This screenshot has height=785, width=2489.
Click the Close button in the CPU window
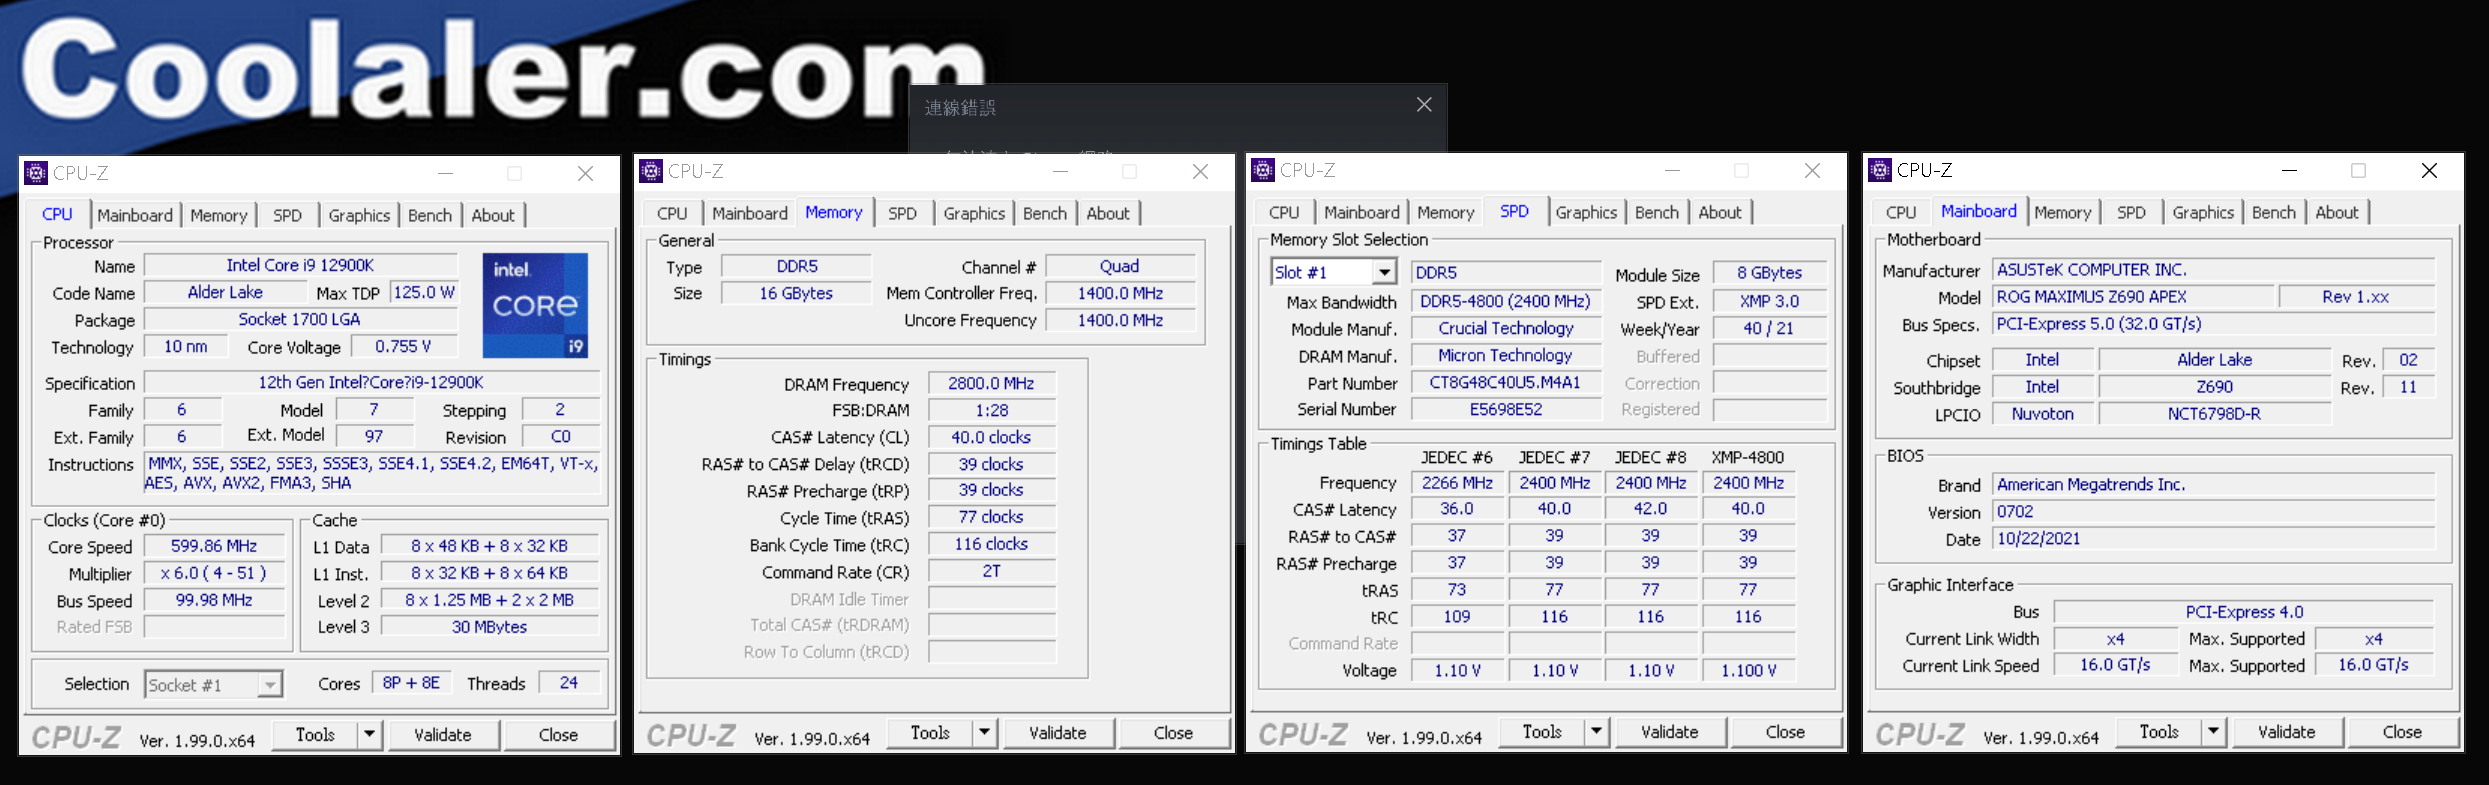pos(558,734)
